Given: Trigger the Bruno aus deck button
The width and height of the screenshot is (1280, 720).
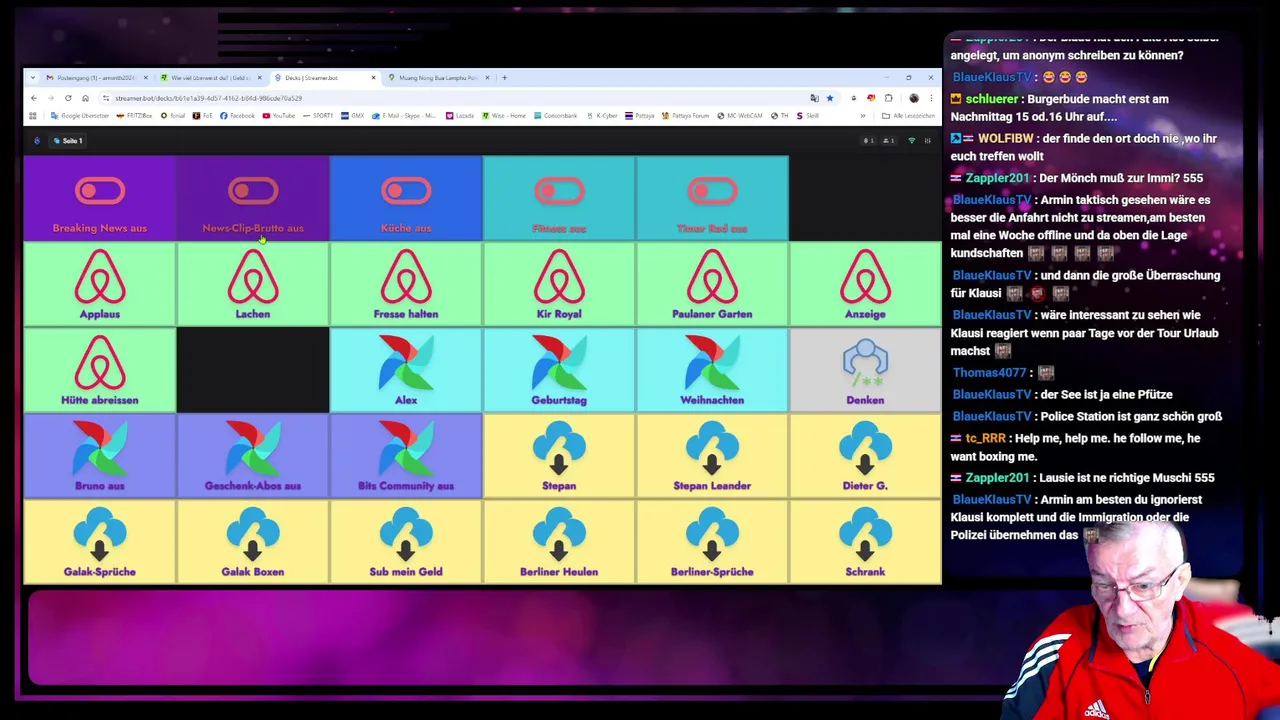Looking at the screenshot, I should tap(99, 456).
